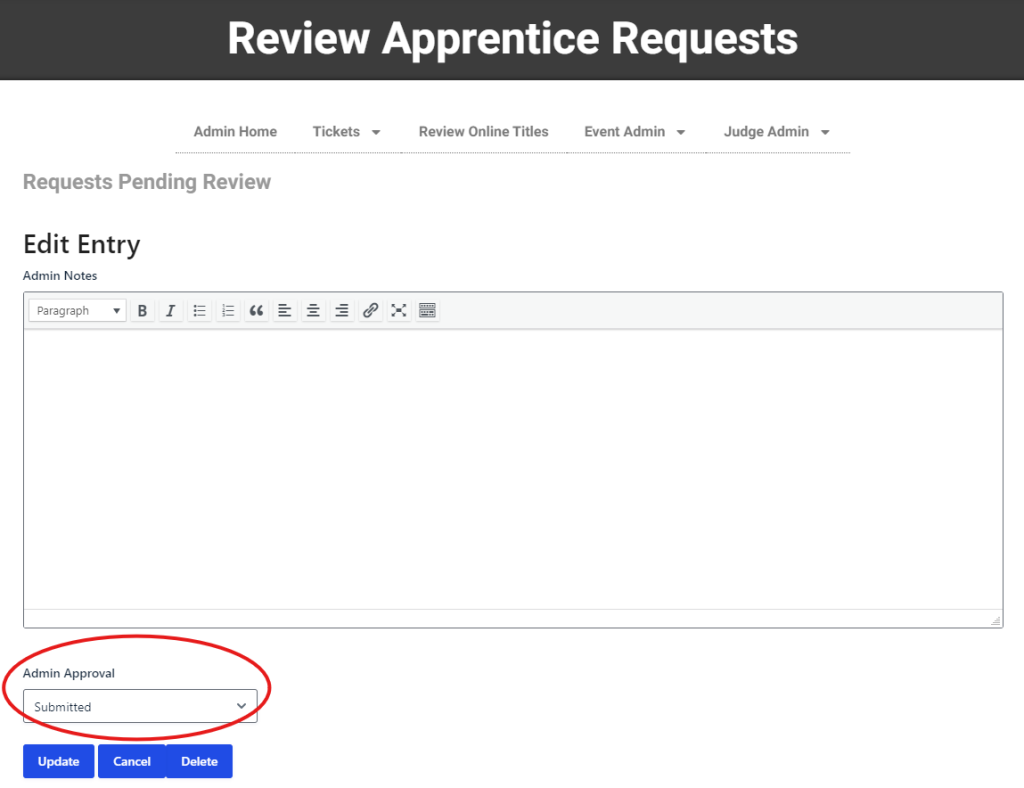Toggle bold formatting in Admin Notes editor

tap(142, 311)
